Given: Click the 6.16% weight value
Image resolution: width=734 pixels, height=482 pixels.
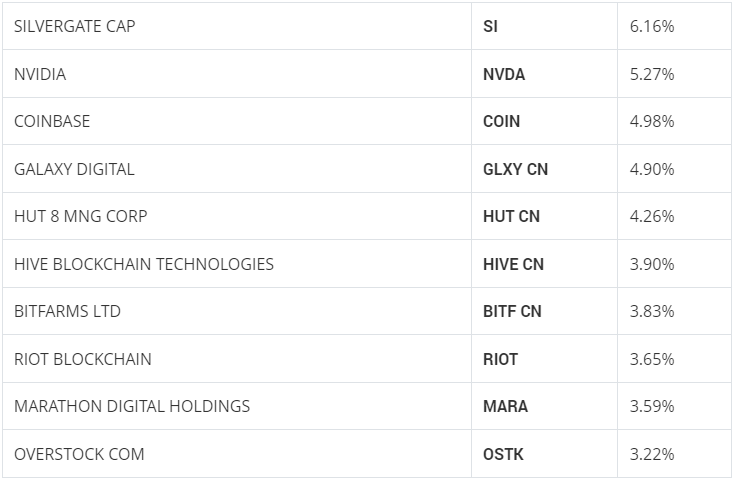Looking at the screenshot, I should coord(652,26).
